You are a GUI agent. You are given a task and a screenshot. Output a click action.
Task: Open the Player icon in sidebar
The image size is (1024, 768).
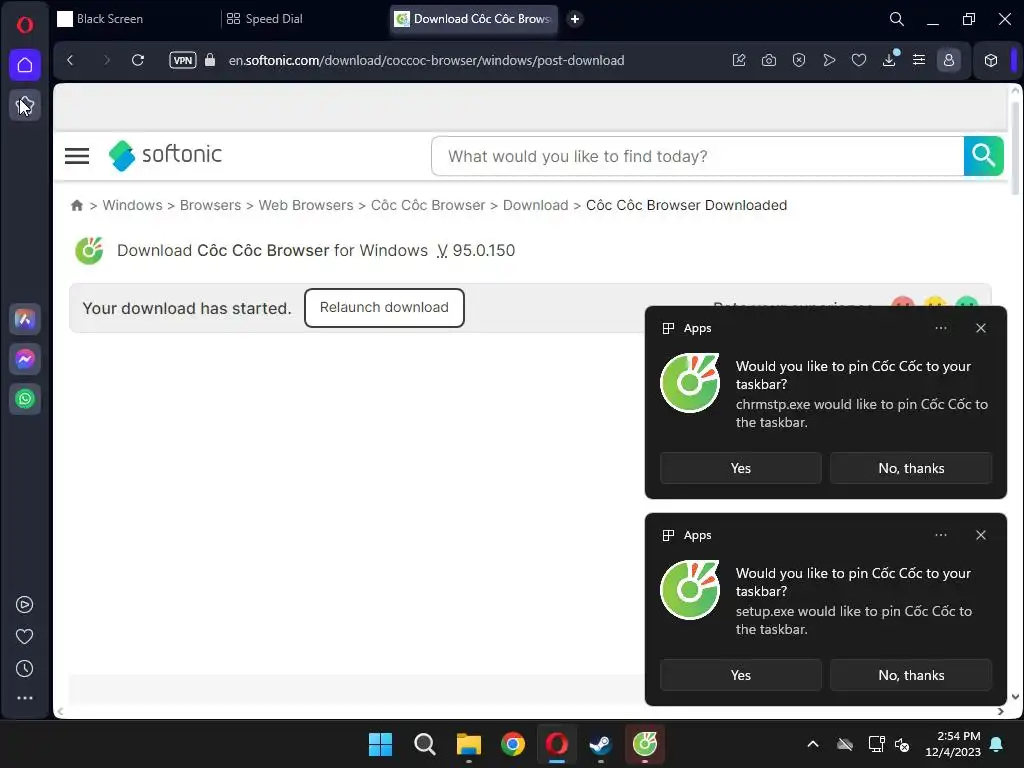[x=25, y=605]
